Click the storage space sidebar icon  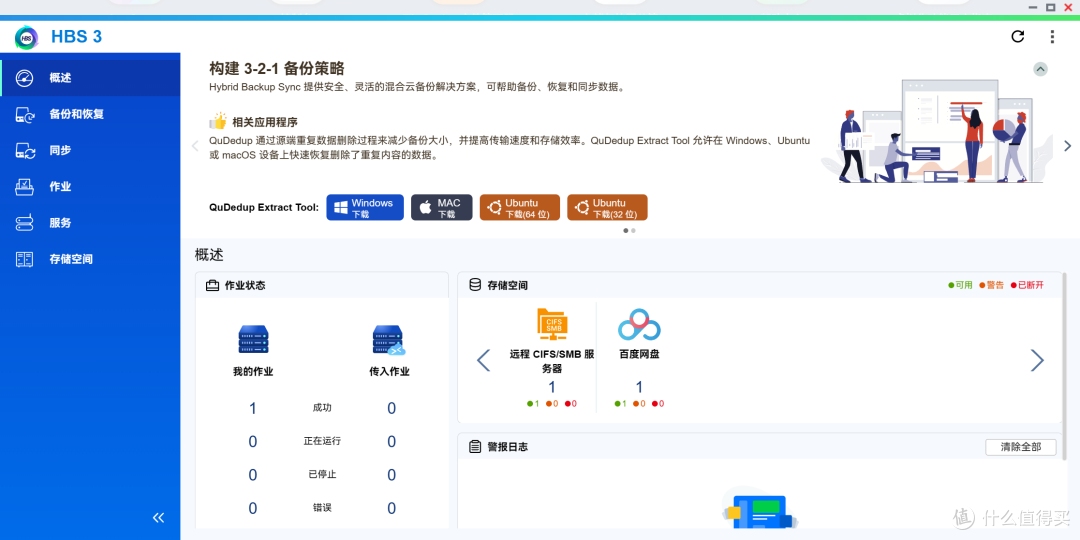[x=24, y=259]
